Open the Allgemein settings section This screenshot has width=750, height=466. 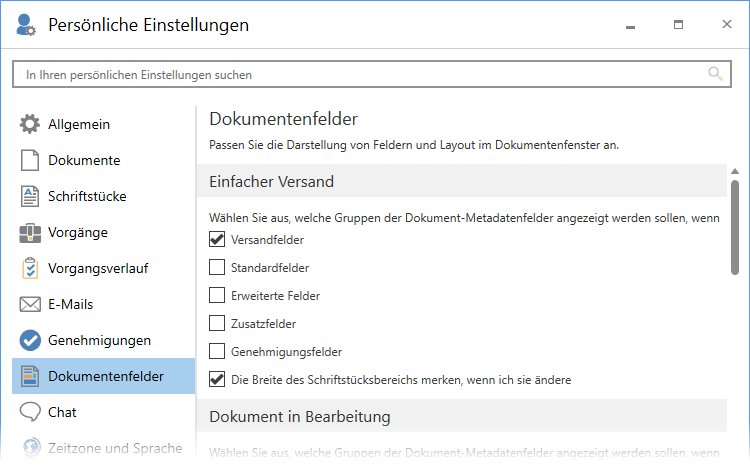[103, 124]
